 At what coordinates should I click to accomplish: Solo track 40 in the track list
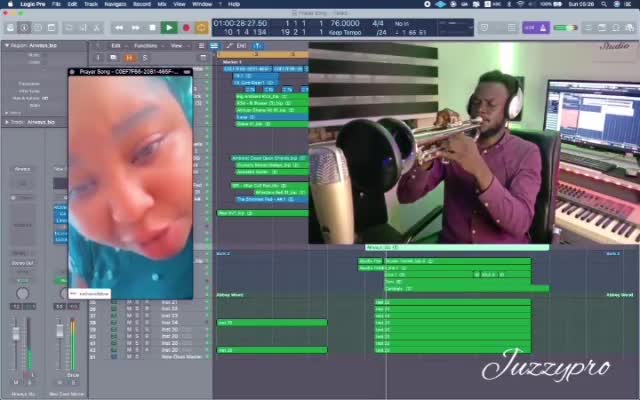[137, 336]
